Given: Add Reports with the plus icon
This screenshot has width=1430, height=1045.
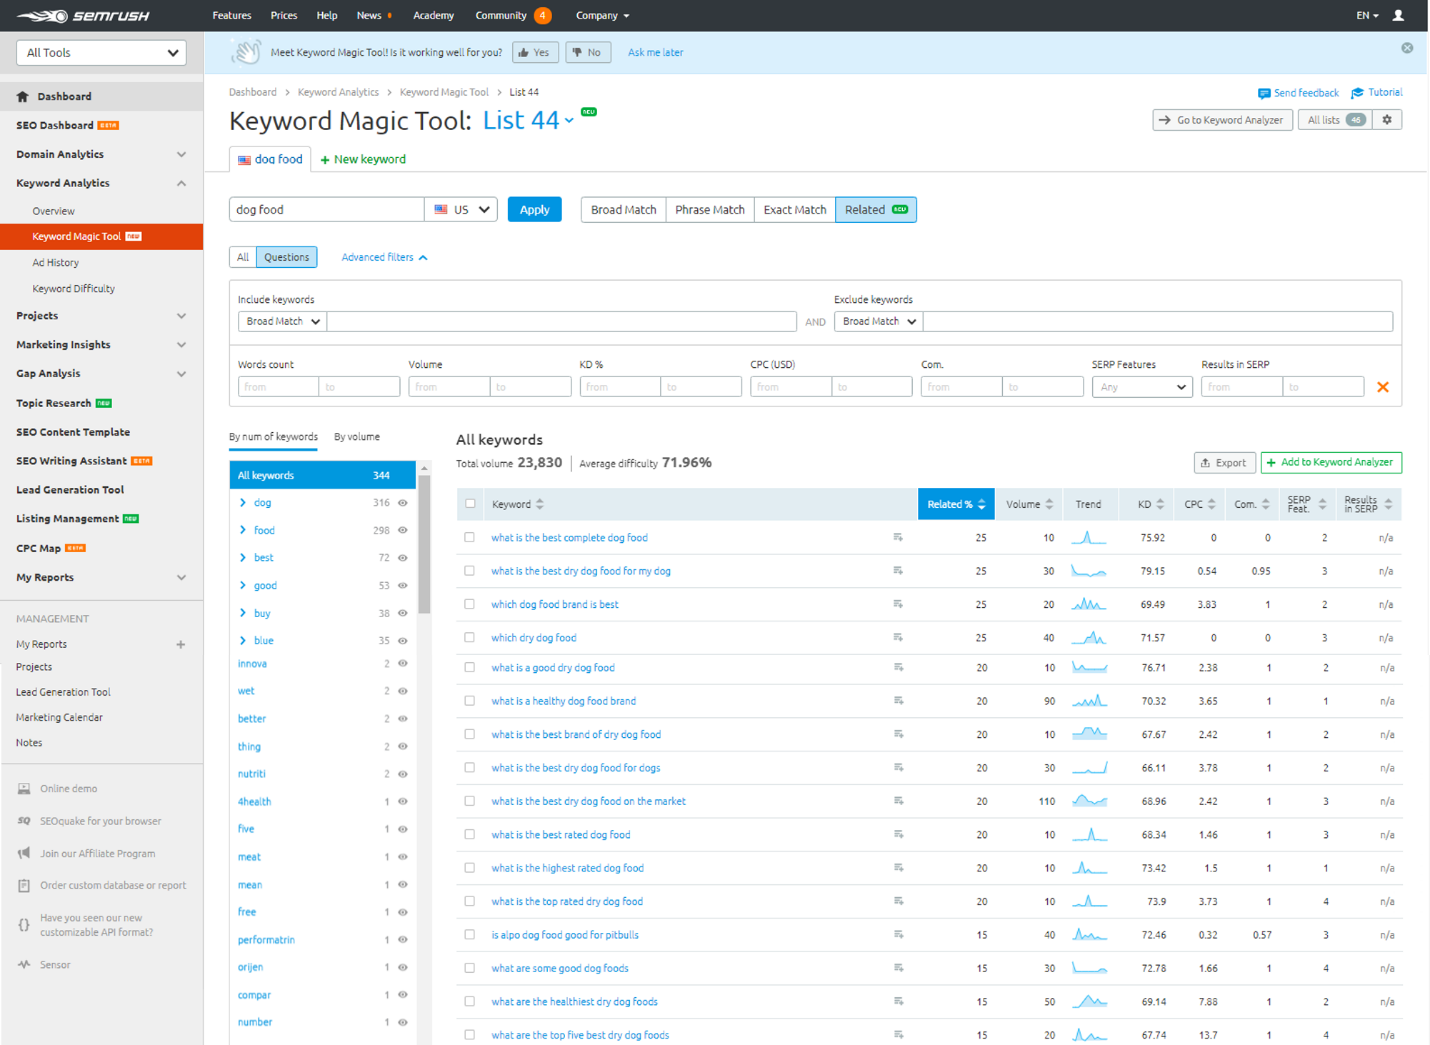Looking at the screenshot, I should [x=181, y=645].
